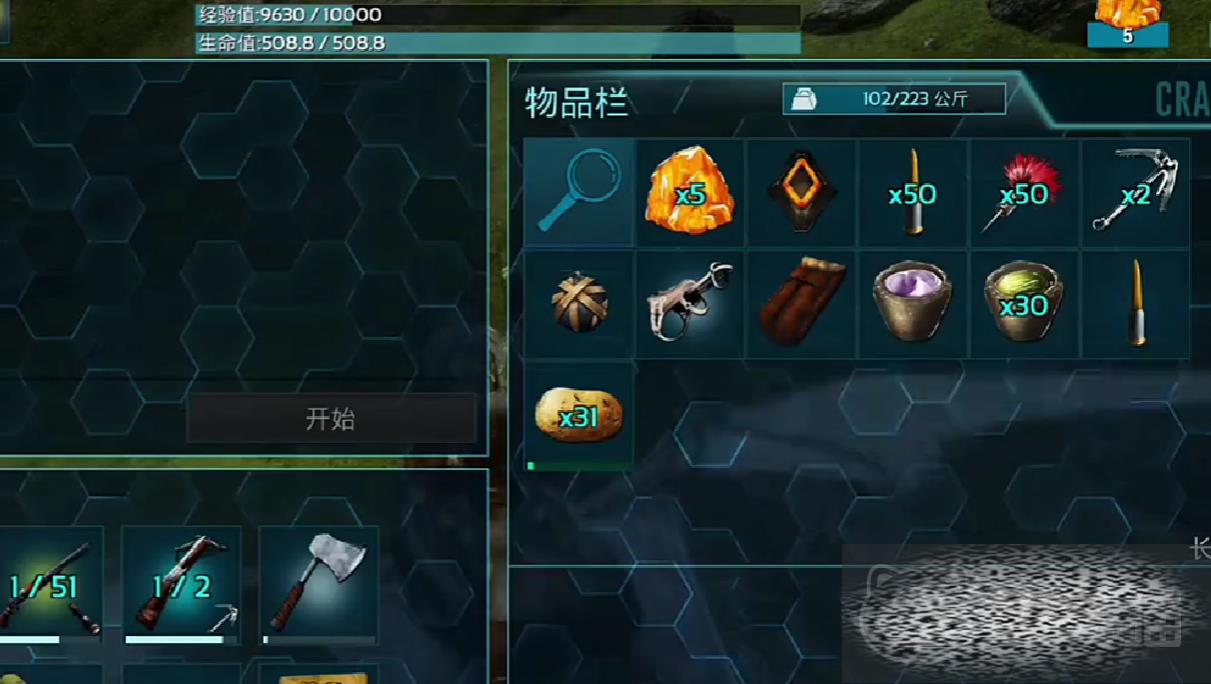Select the green bowl x30 item
The image size is (1211, 684).
click(1024, 304)
